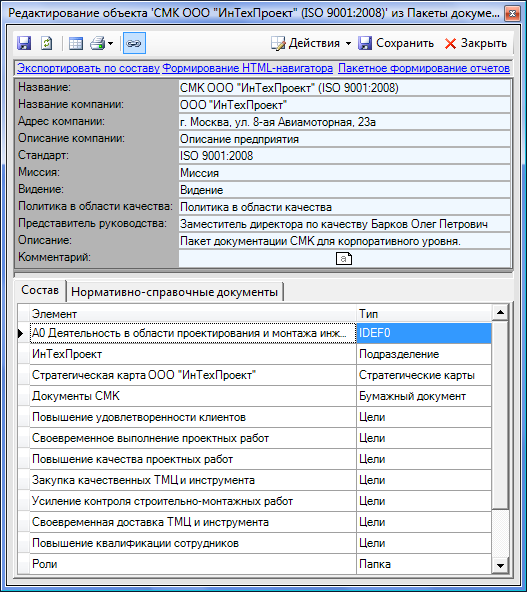Click the note icon in Комментарий field
The width and height of the screenshot is (527, 592).
pyautogui.click(x=344, y=259)
